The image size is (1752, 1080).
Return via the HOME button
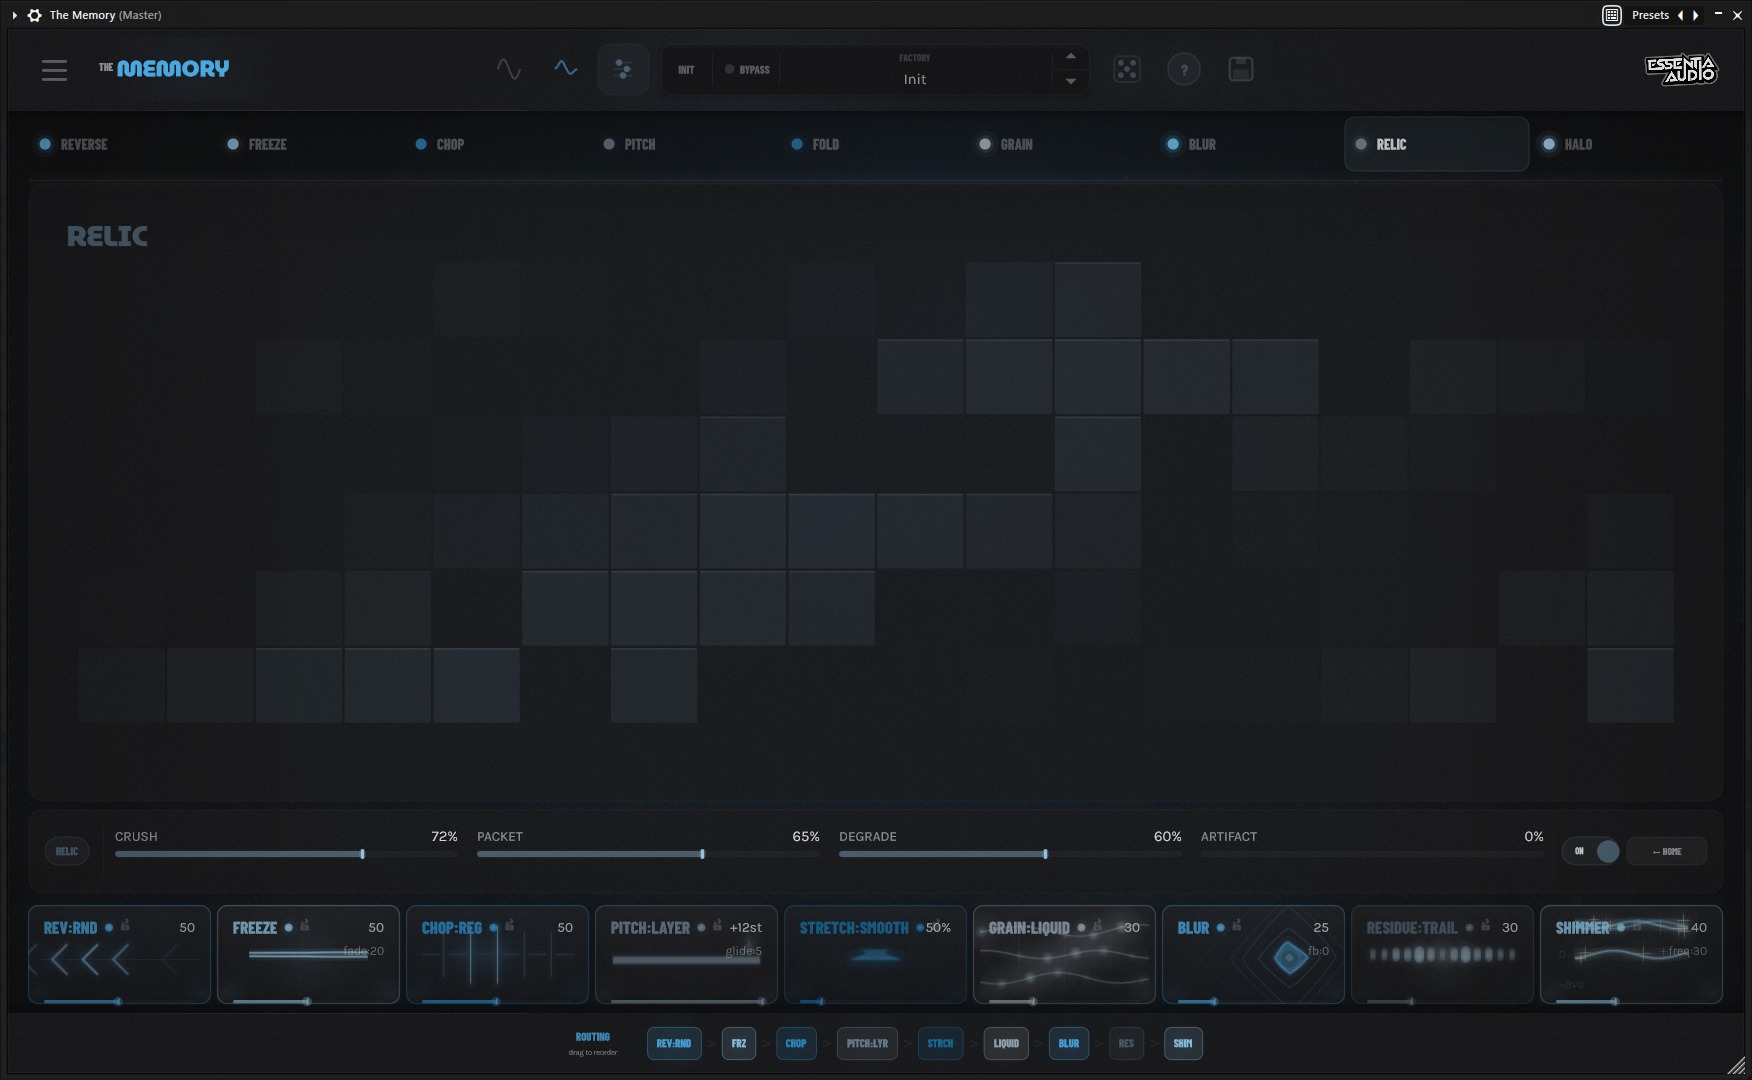[1666, 851]
